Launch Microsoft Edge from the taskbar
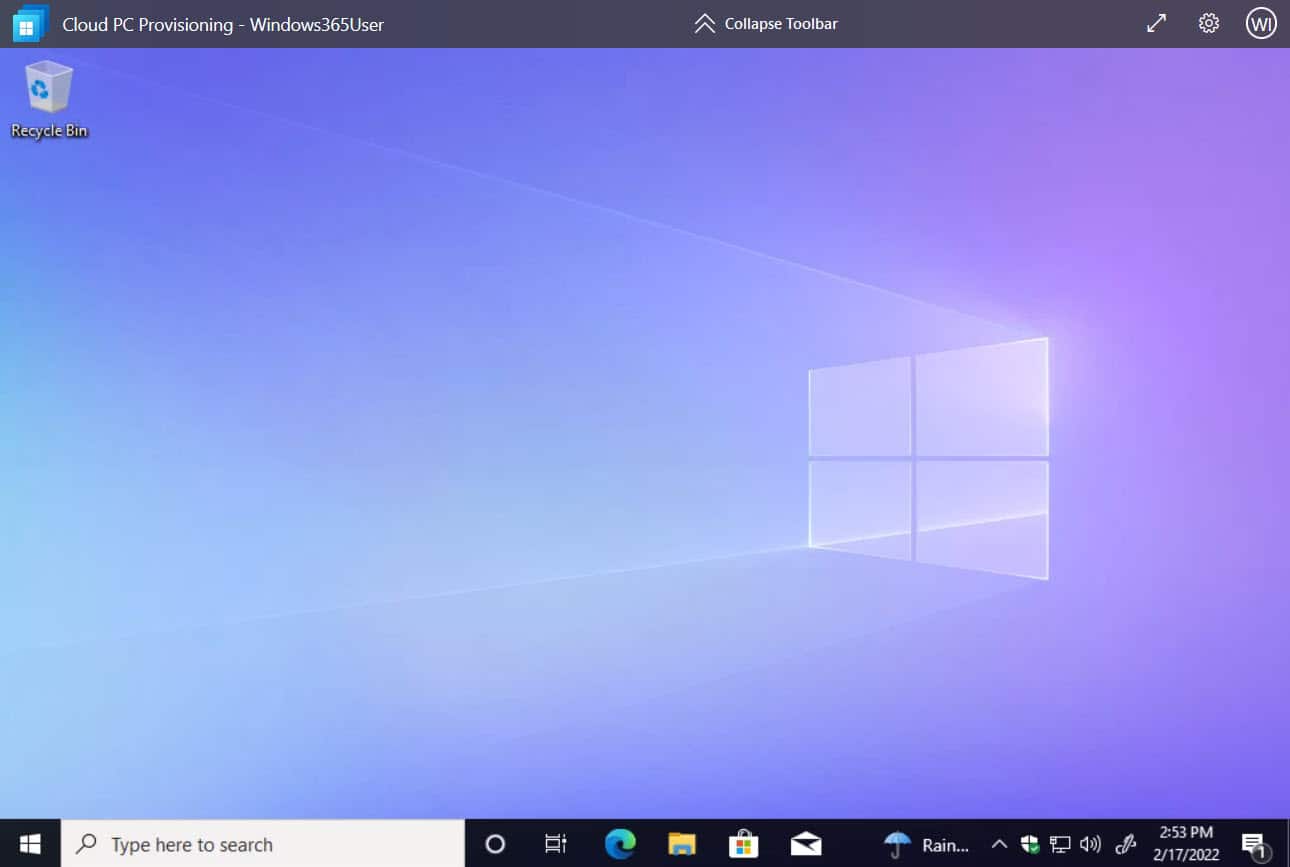The width and height of the screenshot is (1290, 867). coord(620,844)
